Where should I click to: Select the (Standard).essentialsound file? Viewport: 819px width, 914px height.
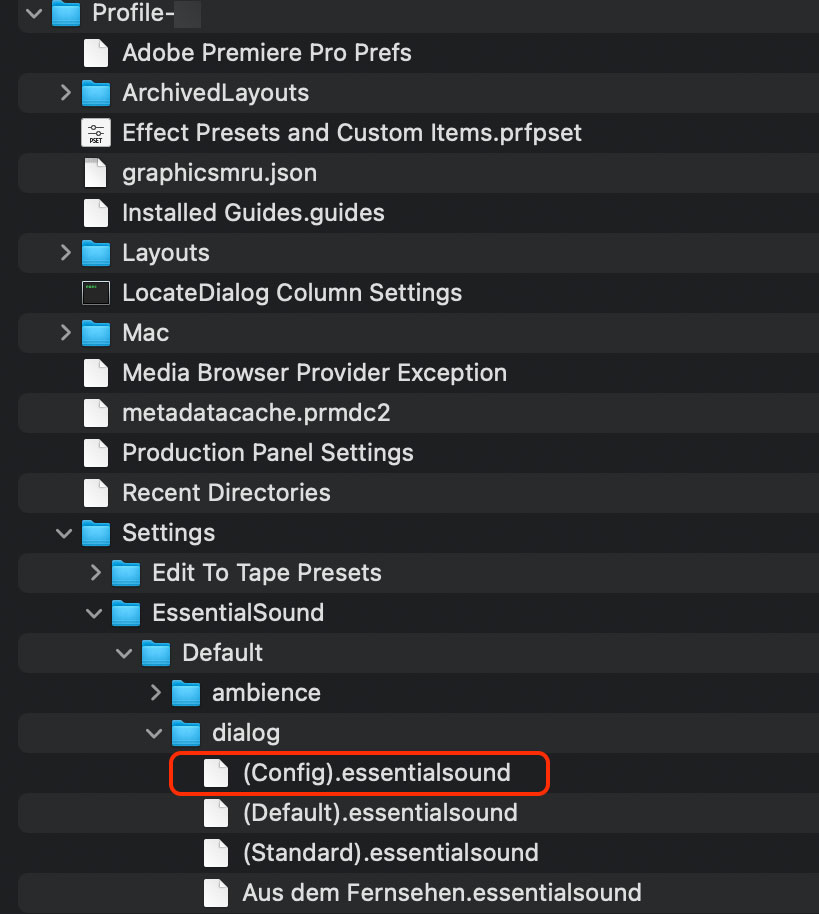pos(388,852)
